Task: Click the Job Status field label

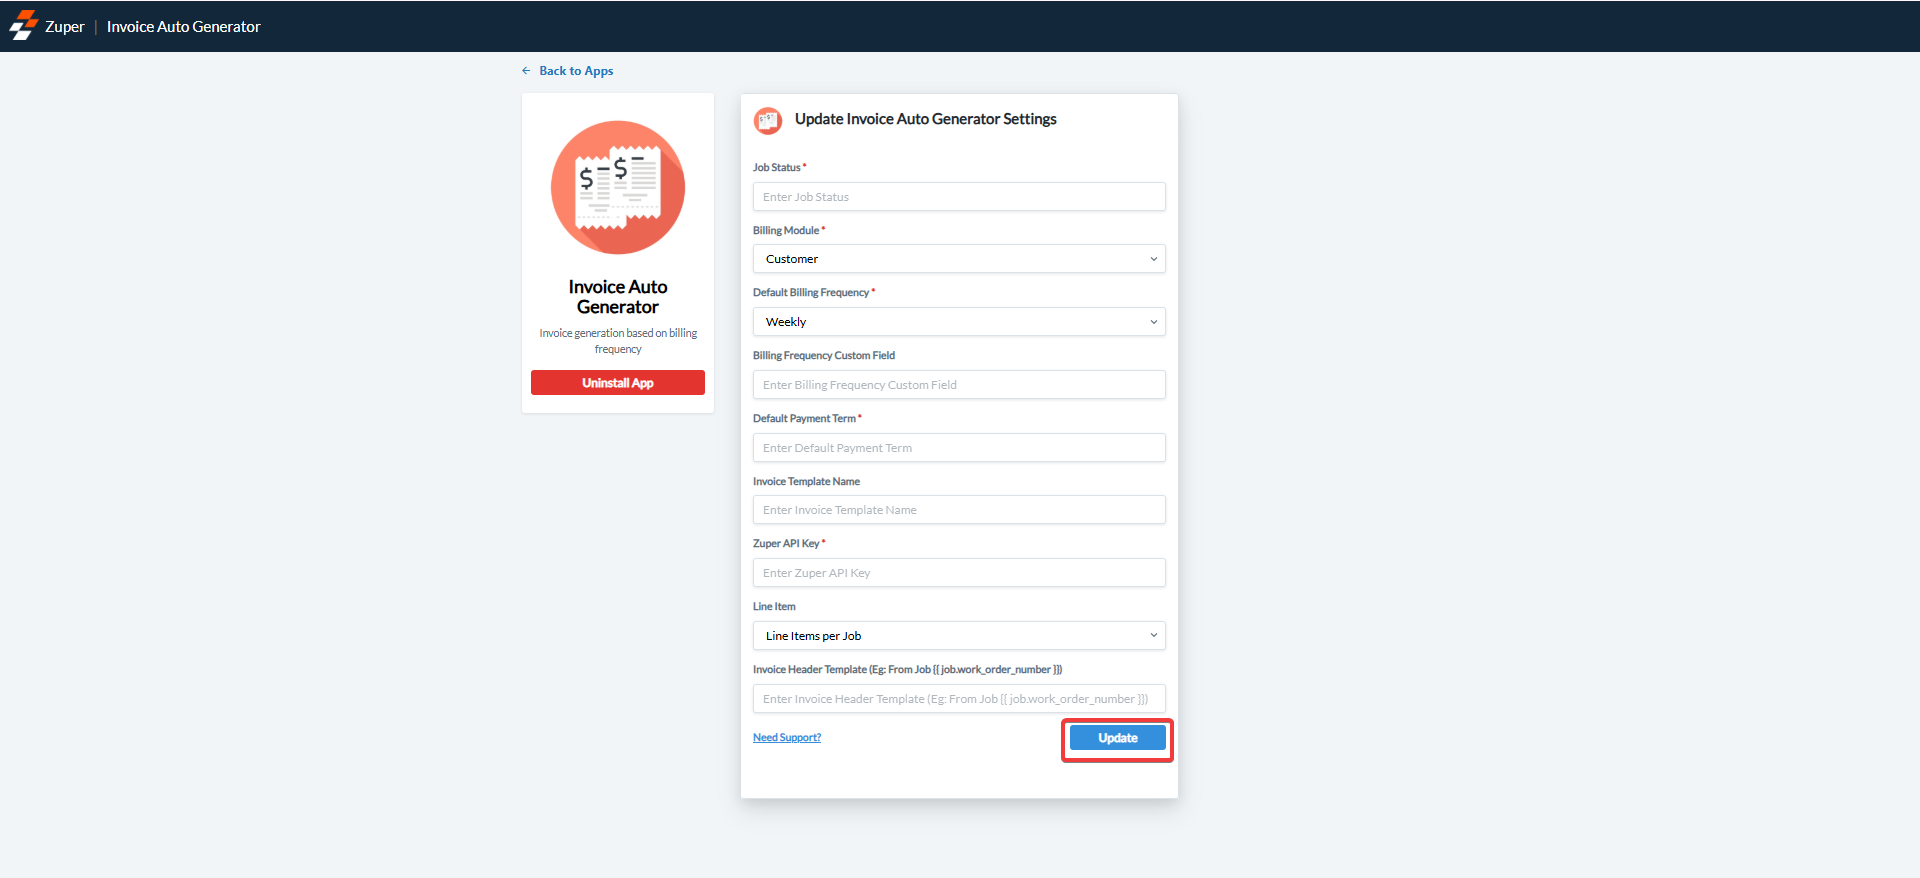Action: click(777, 168)
